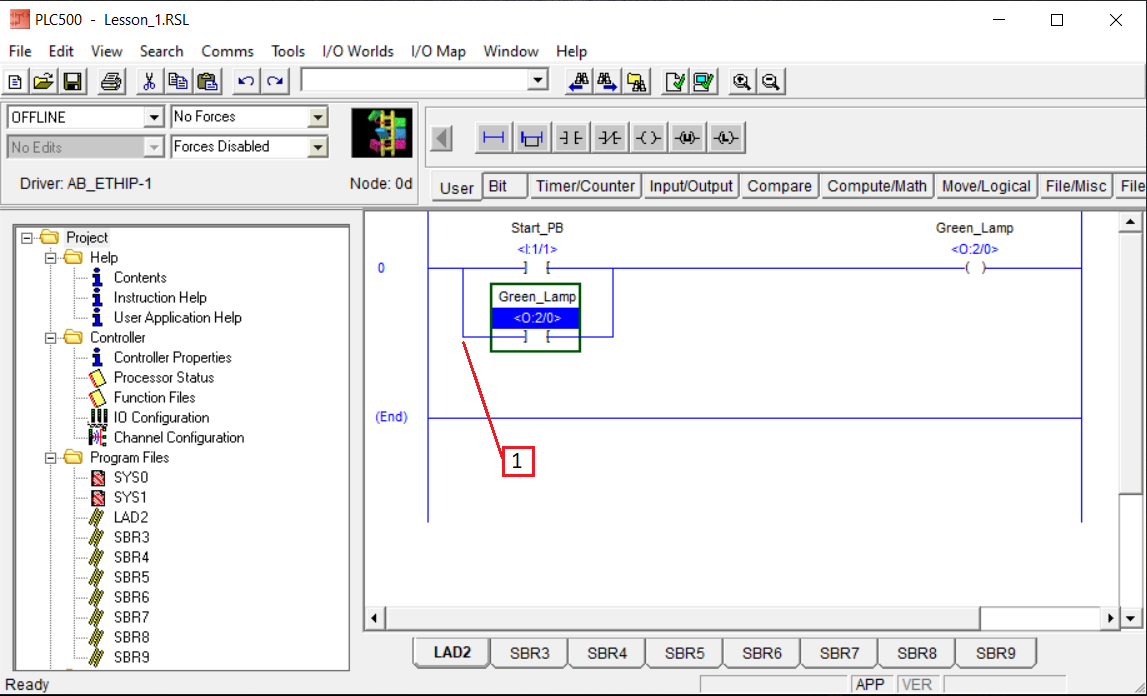Insert a rung branch instruction

click(x=533, y=138)
